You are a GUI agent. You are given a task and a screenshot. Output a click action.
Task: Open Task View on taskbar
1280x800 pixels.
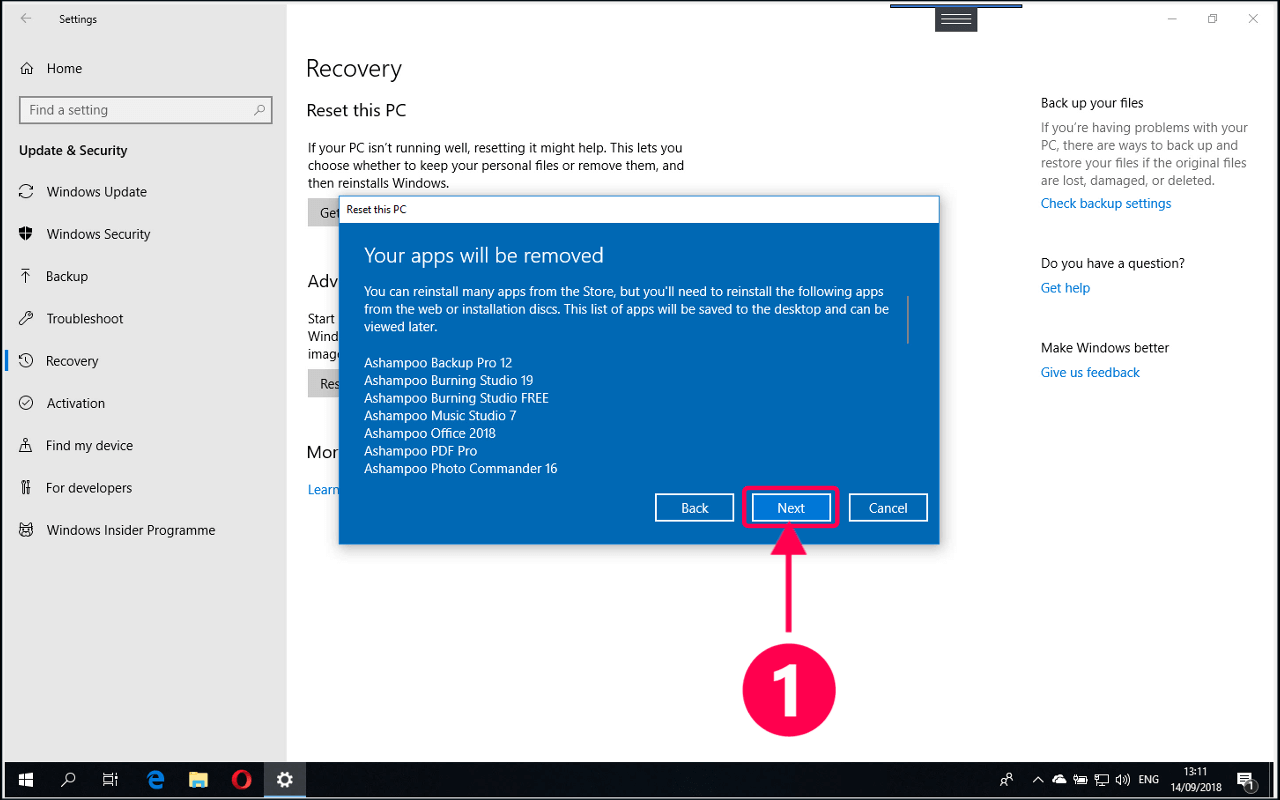coord(111,780)
